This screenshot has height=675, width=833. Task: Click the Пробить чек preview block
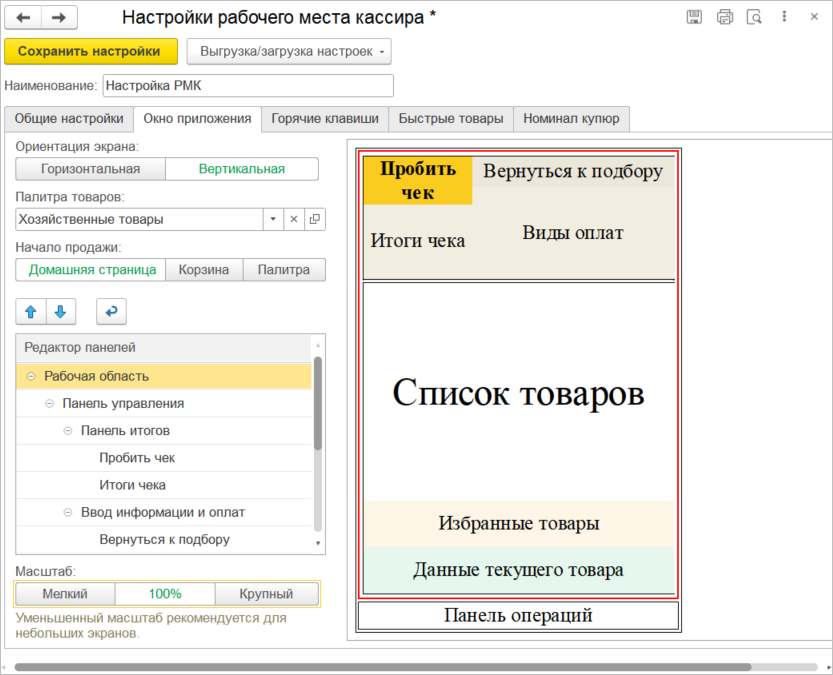(x=418, y=180)
